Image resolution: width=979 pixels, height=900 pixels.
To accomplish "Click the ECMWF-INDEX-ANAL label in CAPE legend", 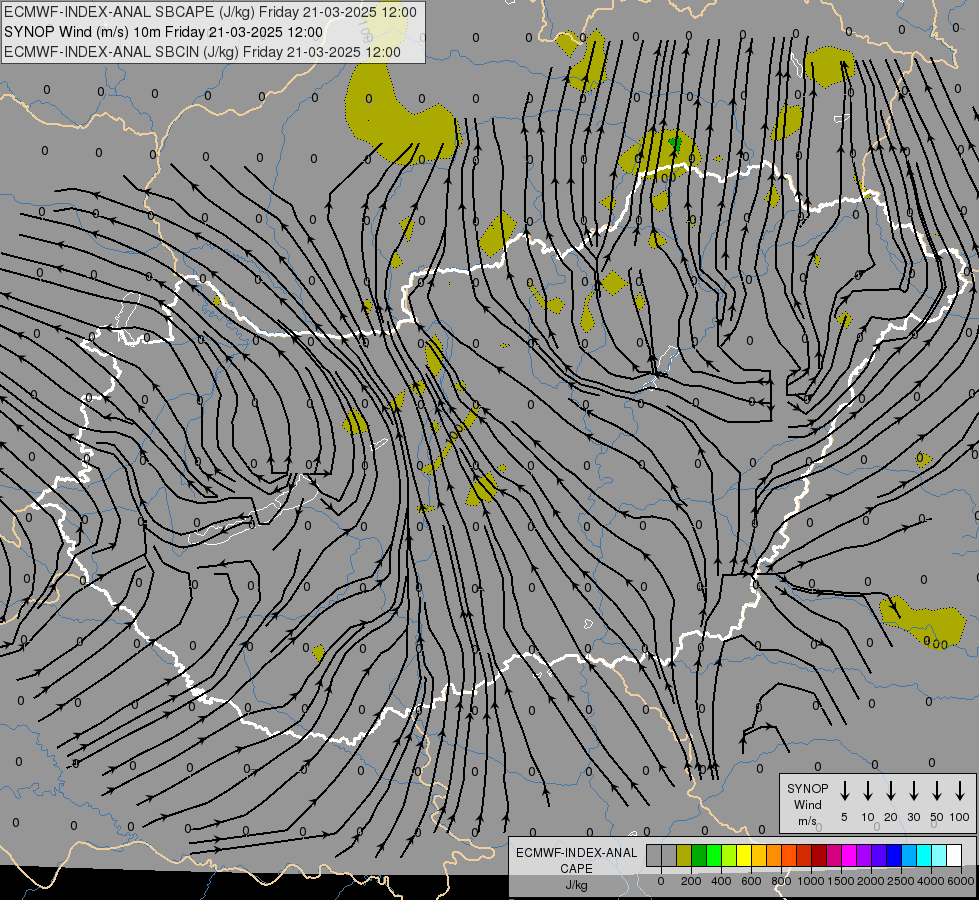I will coord(576,853).
